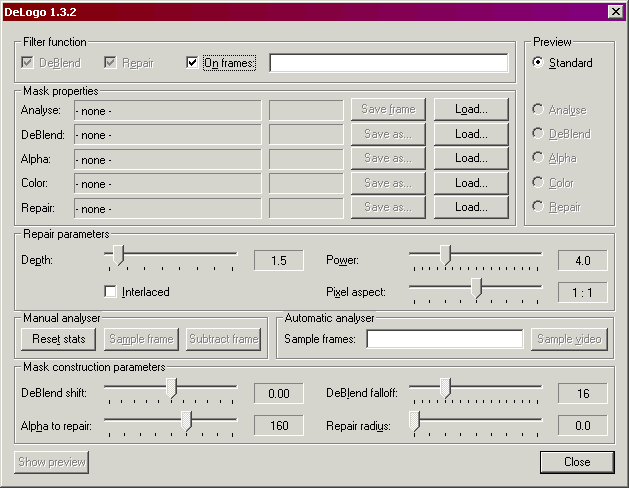Click the Sample video button

point(569,339)
